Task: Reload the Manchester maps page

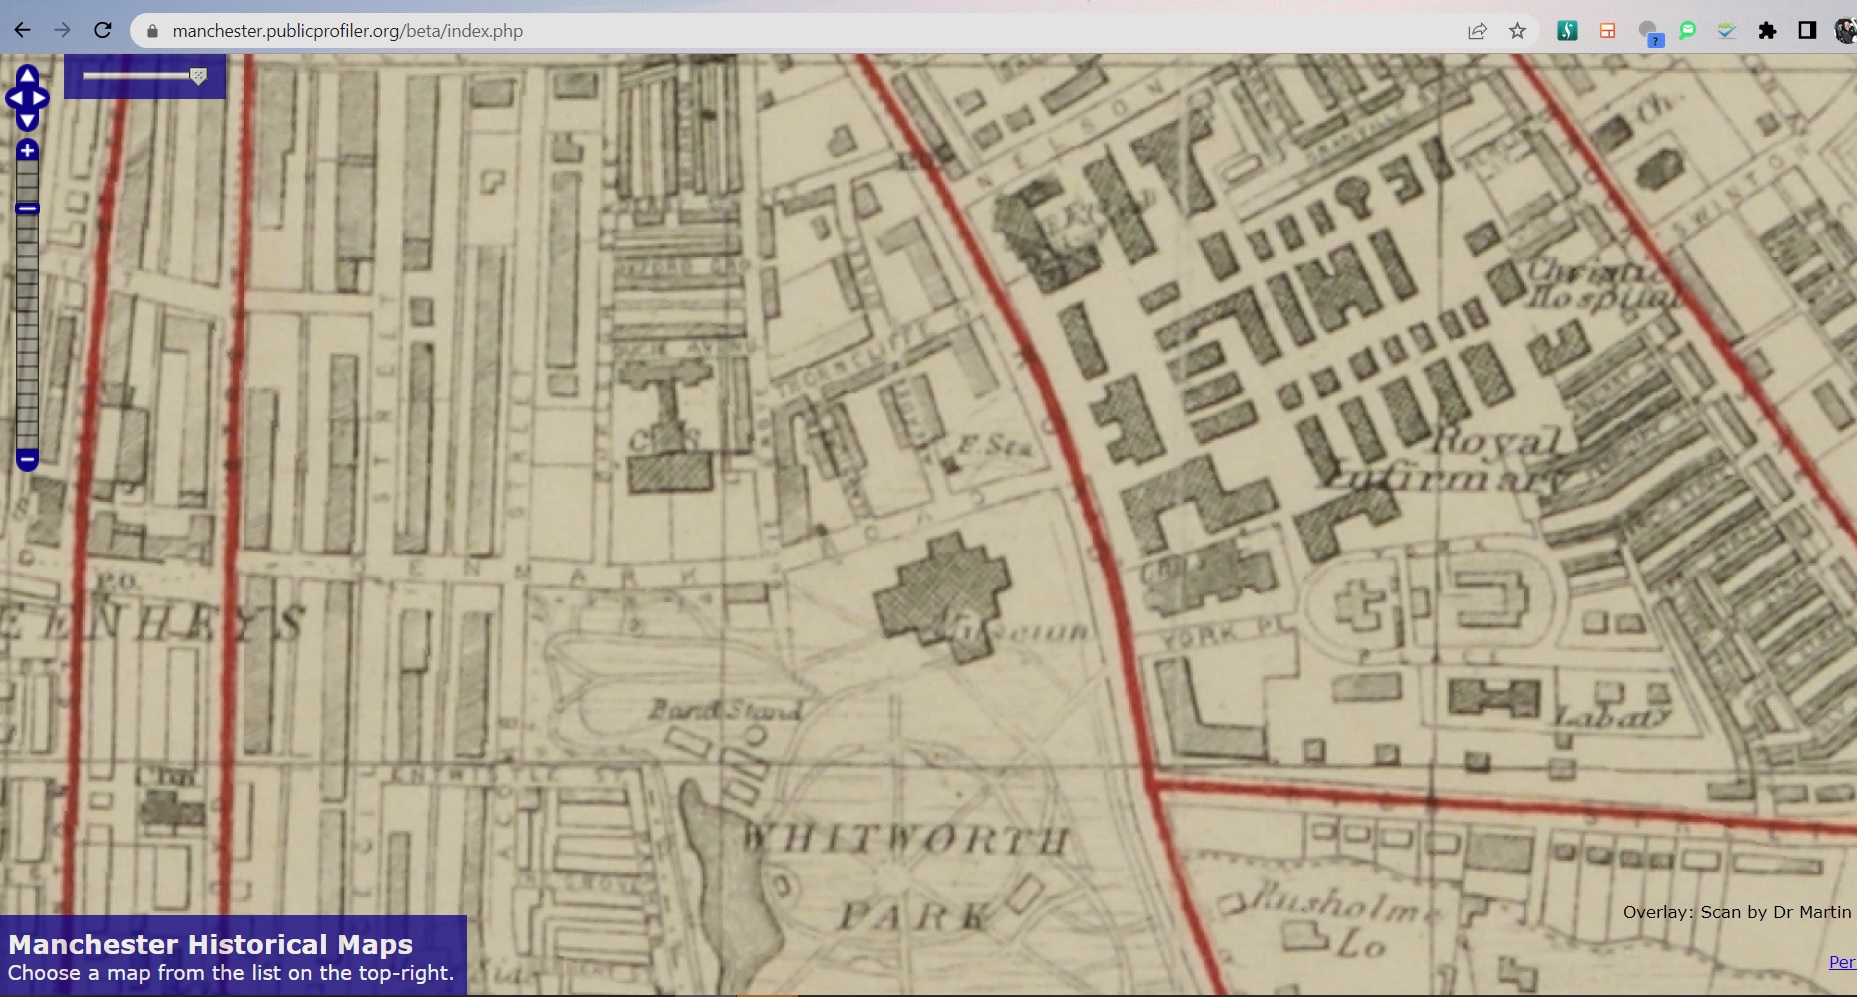Action: 102,30
